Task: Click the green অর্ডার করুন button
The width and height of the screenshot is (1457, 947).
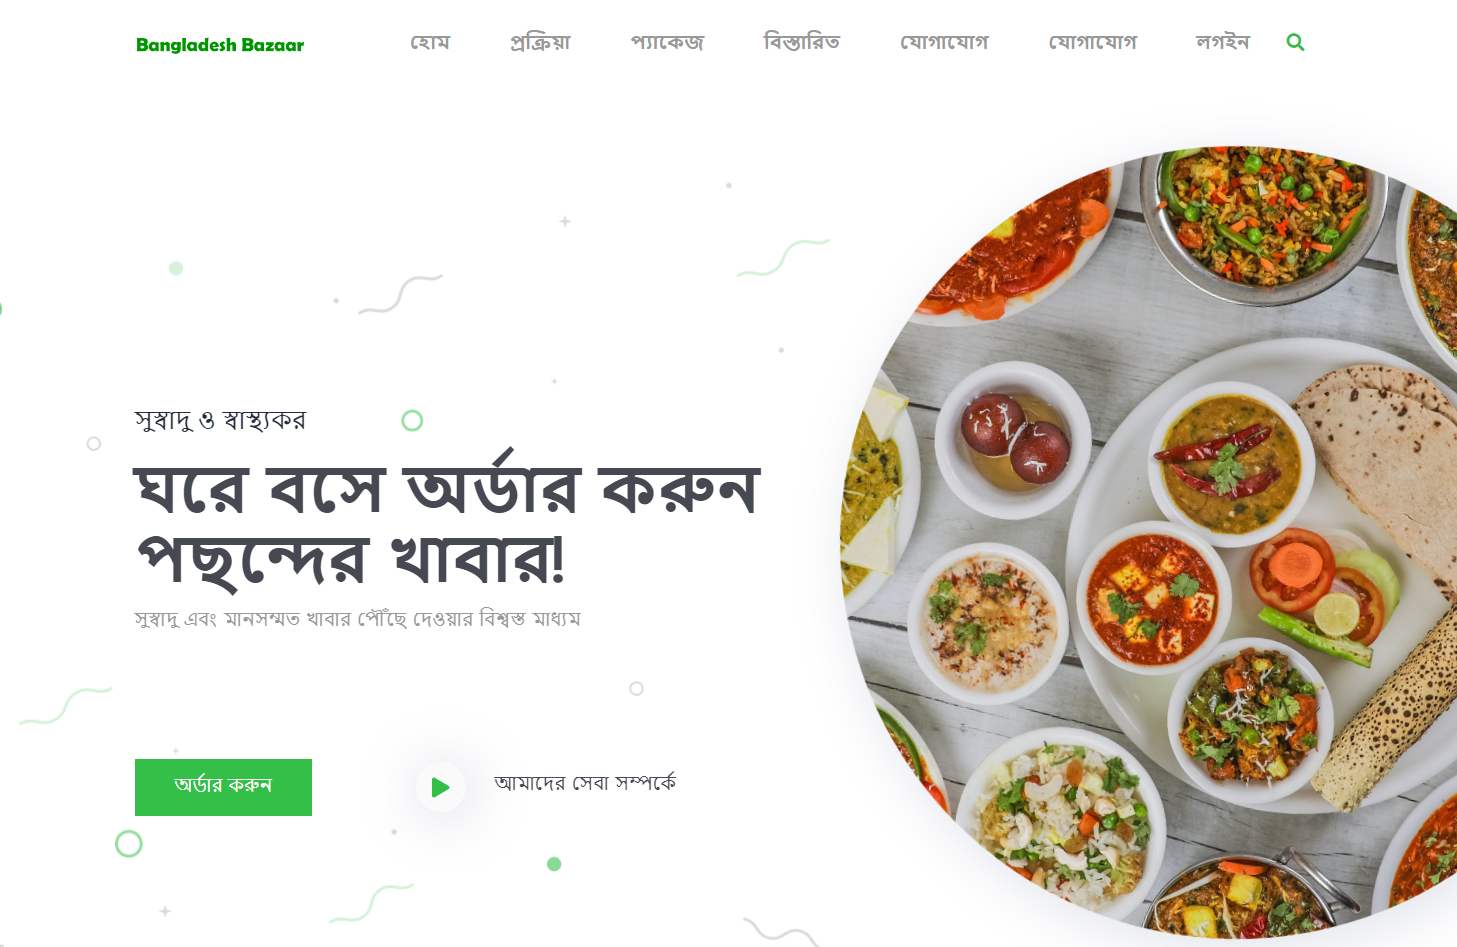Action: [223, 787]
